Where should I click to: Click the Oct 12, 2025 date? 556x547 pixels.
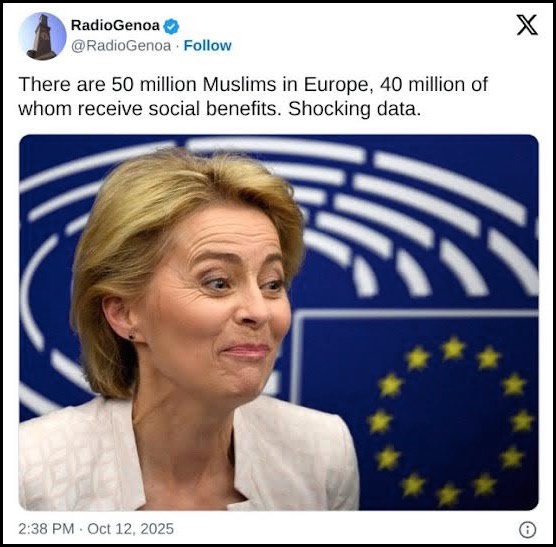click(x=130, y=529)
